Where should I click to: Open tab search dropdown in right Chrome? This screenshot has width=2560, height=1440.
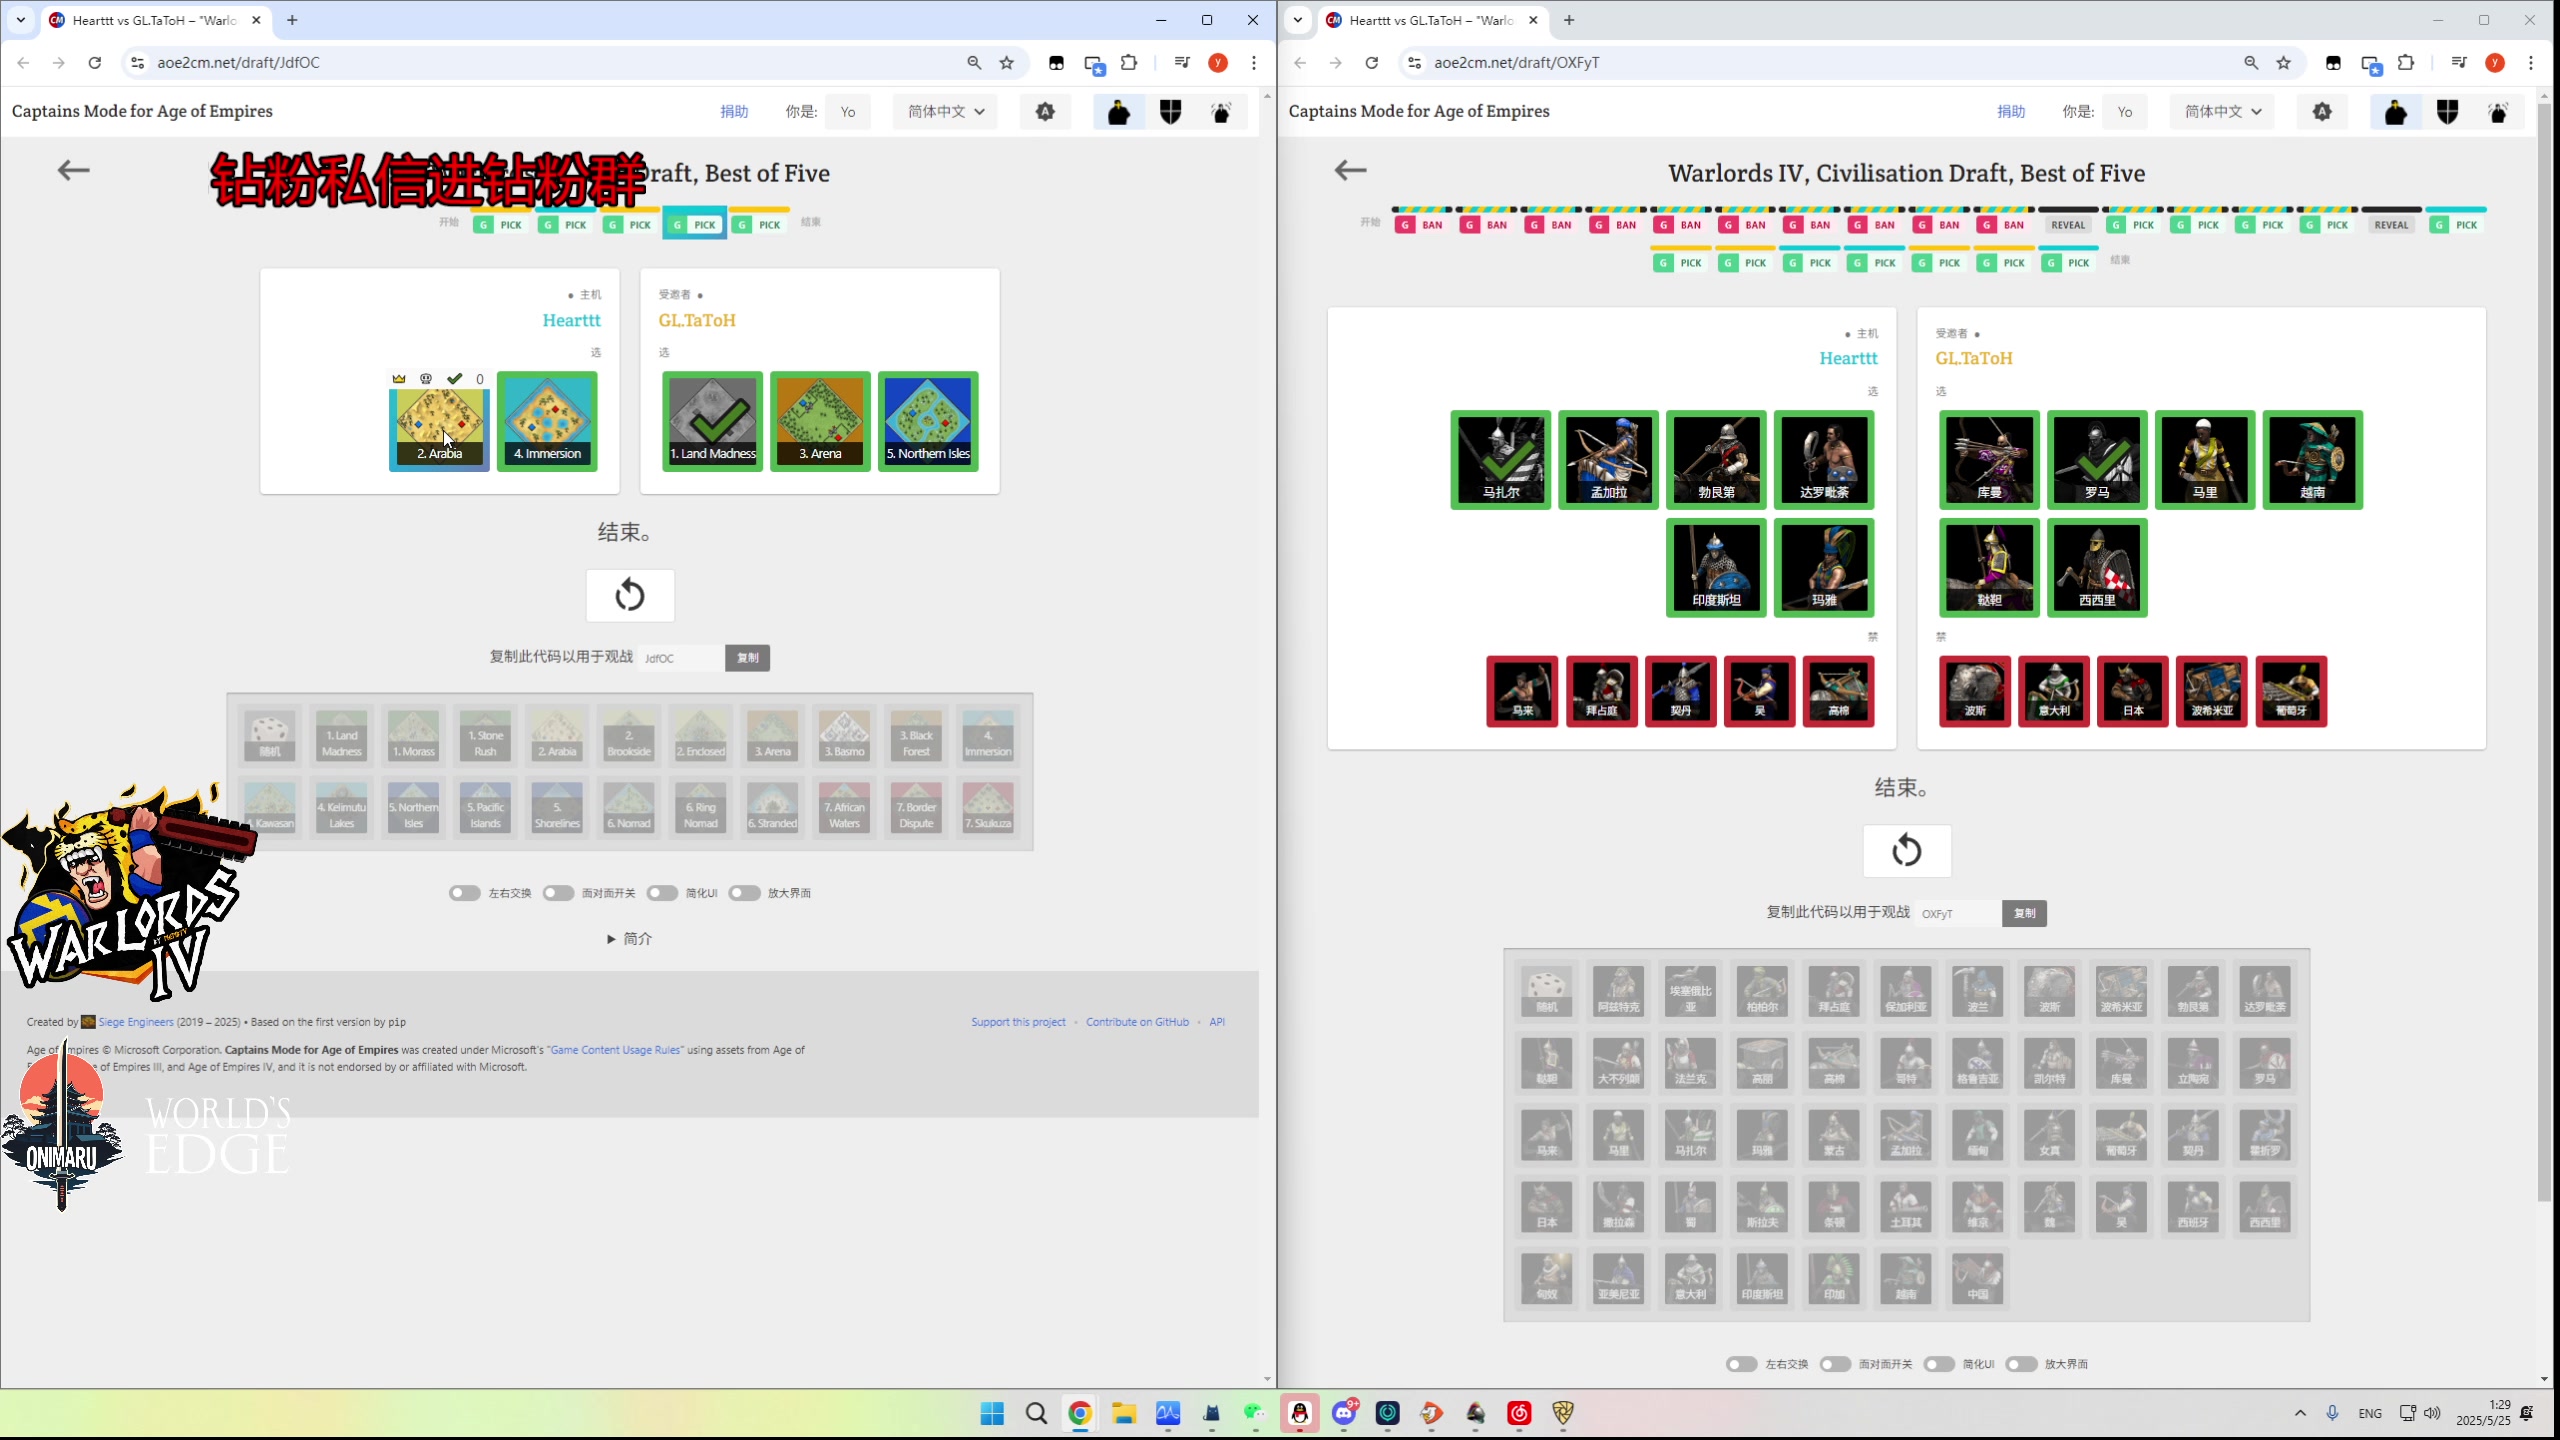[x=1297, y=20]
